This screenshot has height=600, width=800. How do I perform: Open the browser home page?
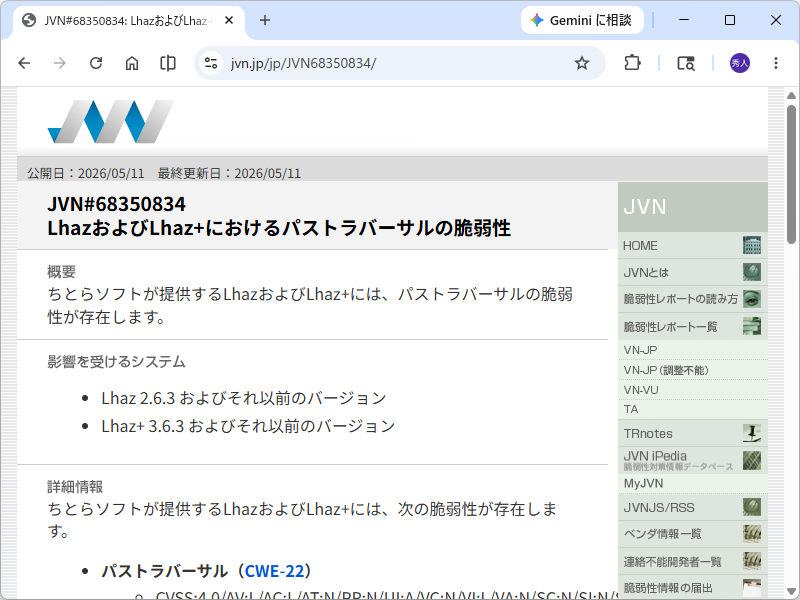132,63
